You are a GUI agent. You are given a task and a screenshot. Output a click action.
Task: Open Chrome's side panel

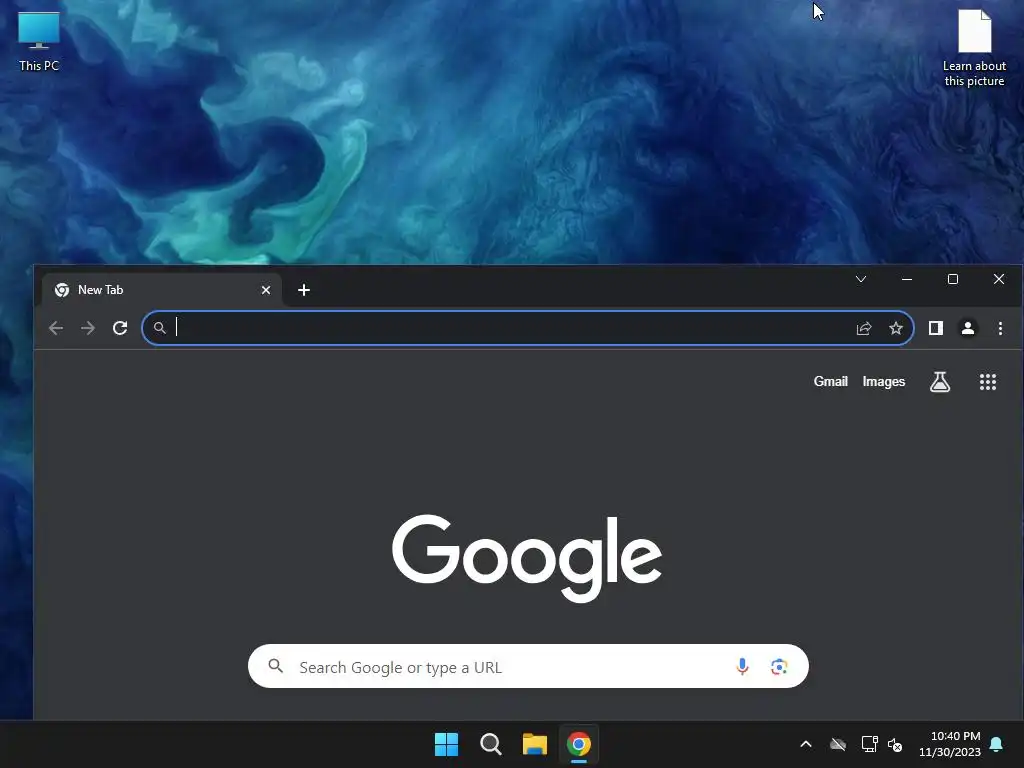pos(936,328)
